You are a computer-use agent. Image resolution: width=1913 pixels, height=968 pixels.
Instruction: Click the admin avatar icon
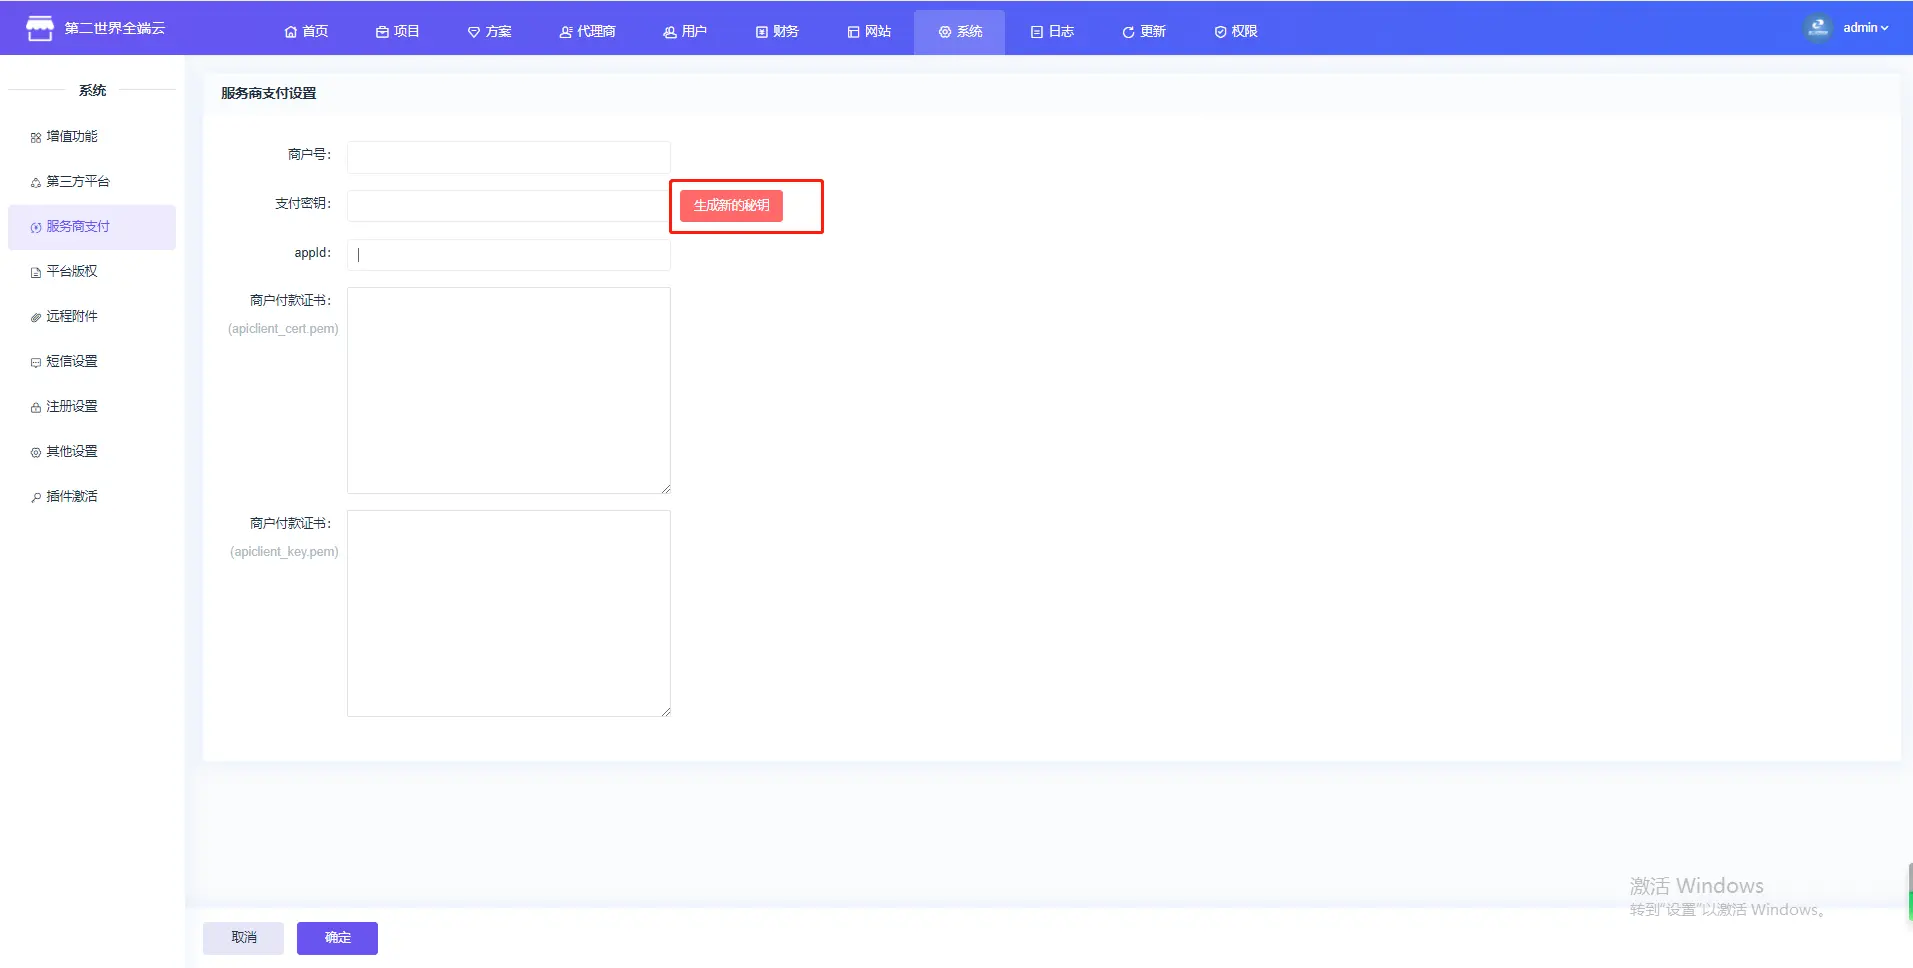pyautogui.click(x=1817, y=28)
